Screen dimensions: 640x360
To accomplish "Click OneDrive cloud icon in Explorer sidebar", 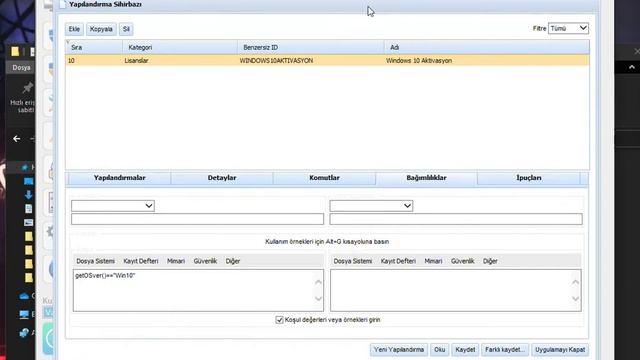I will 24,296.
